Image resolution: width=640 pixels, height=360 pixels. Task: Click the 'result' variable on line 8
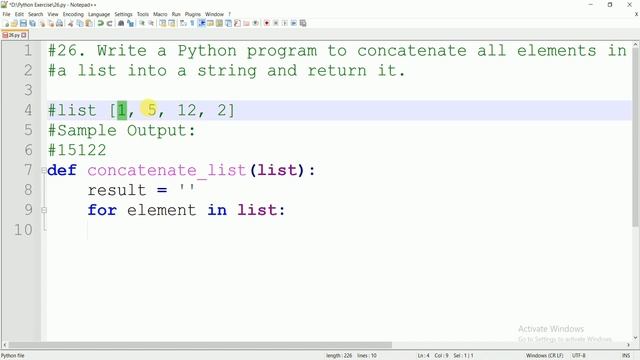tap(117, 190)
